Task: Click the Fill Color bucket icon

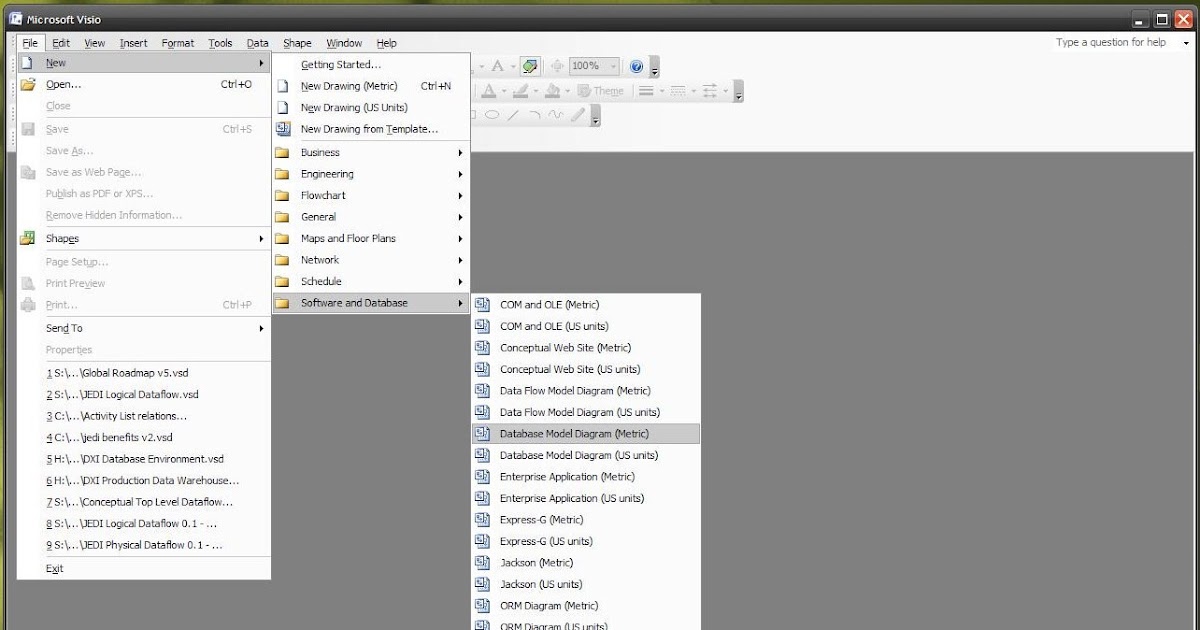Action: pyautogui.click(x=552, y=91)
